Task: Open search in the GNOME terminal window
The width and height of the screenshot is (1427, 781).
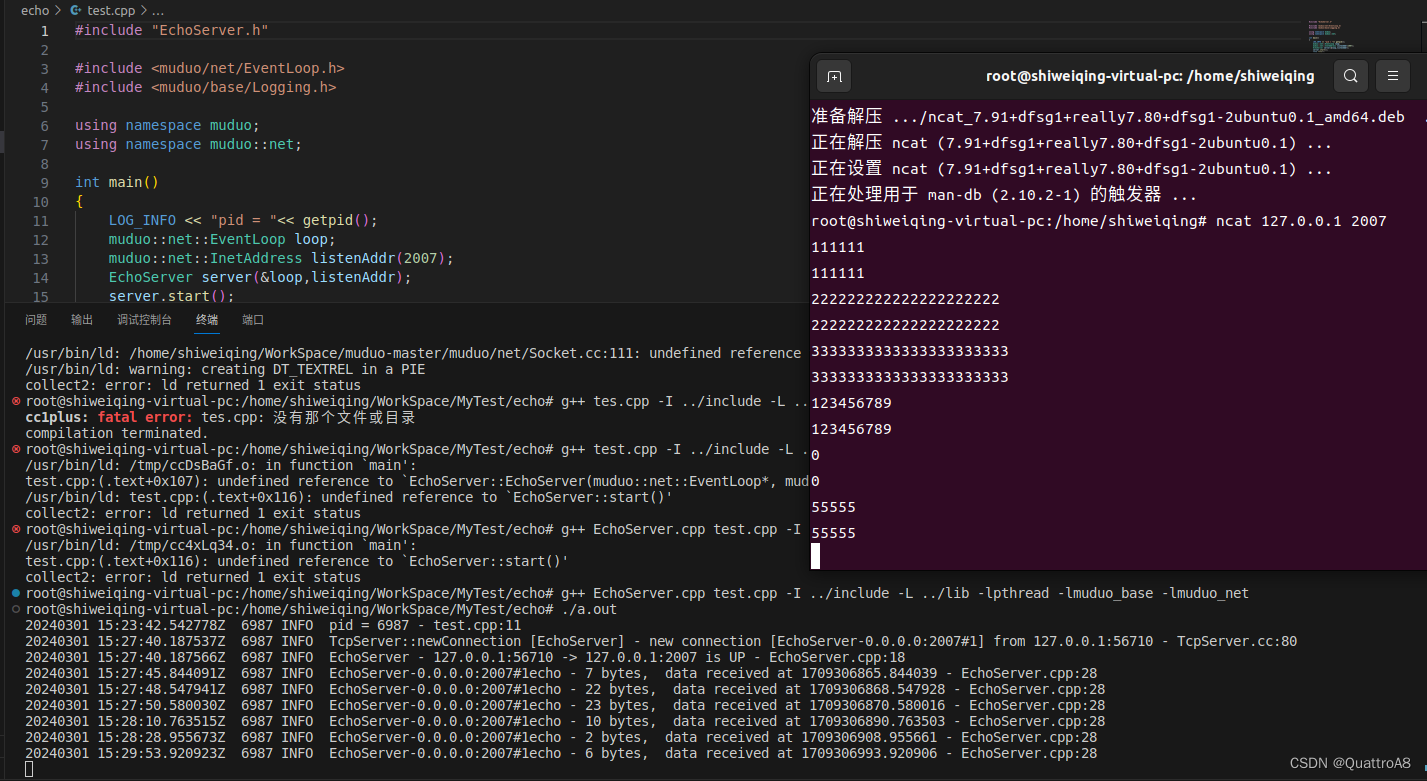Action: click(1350, 76)
